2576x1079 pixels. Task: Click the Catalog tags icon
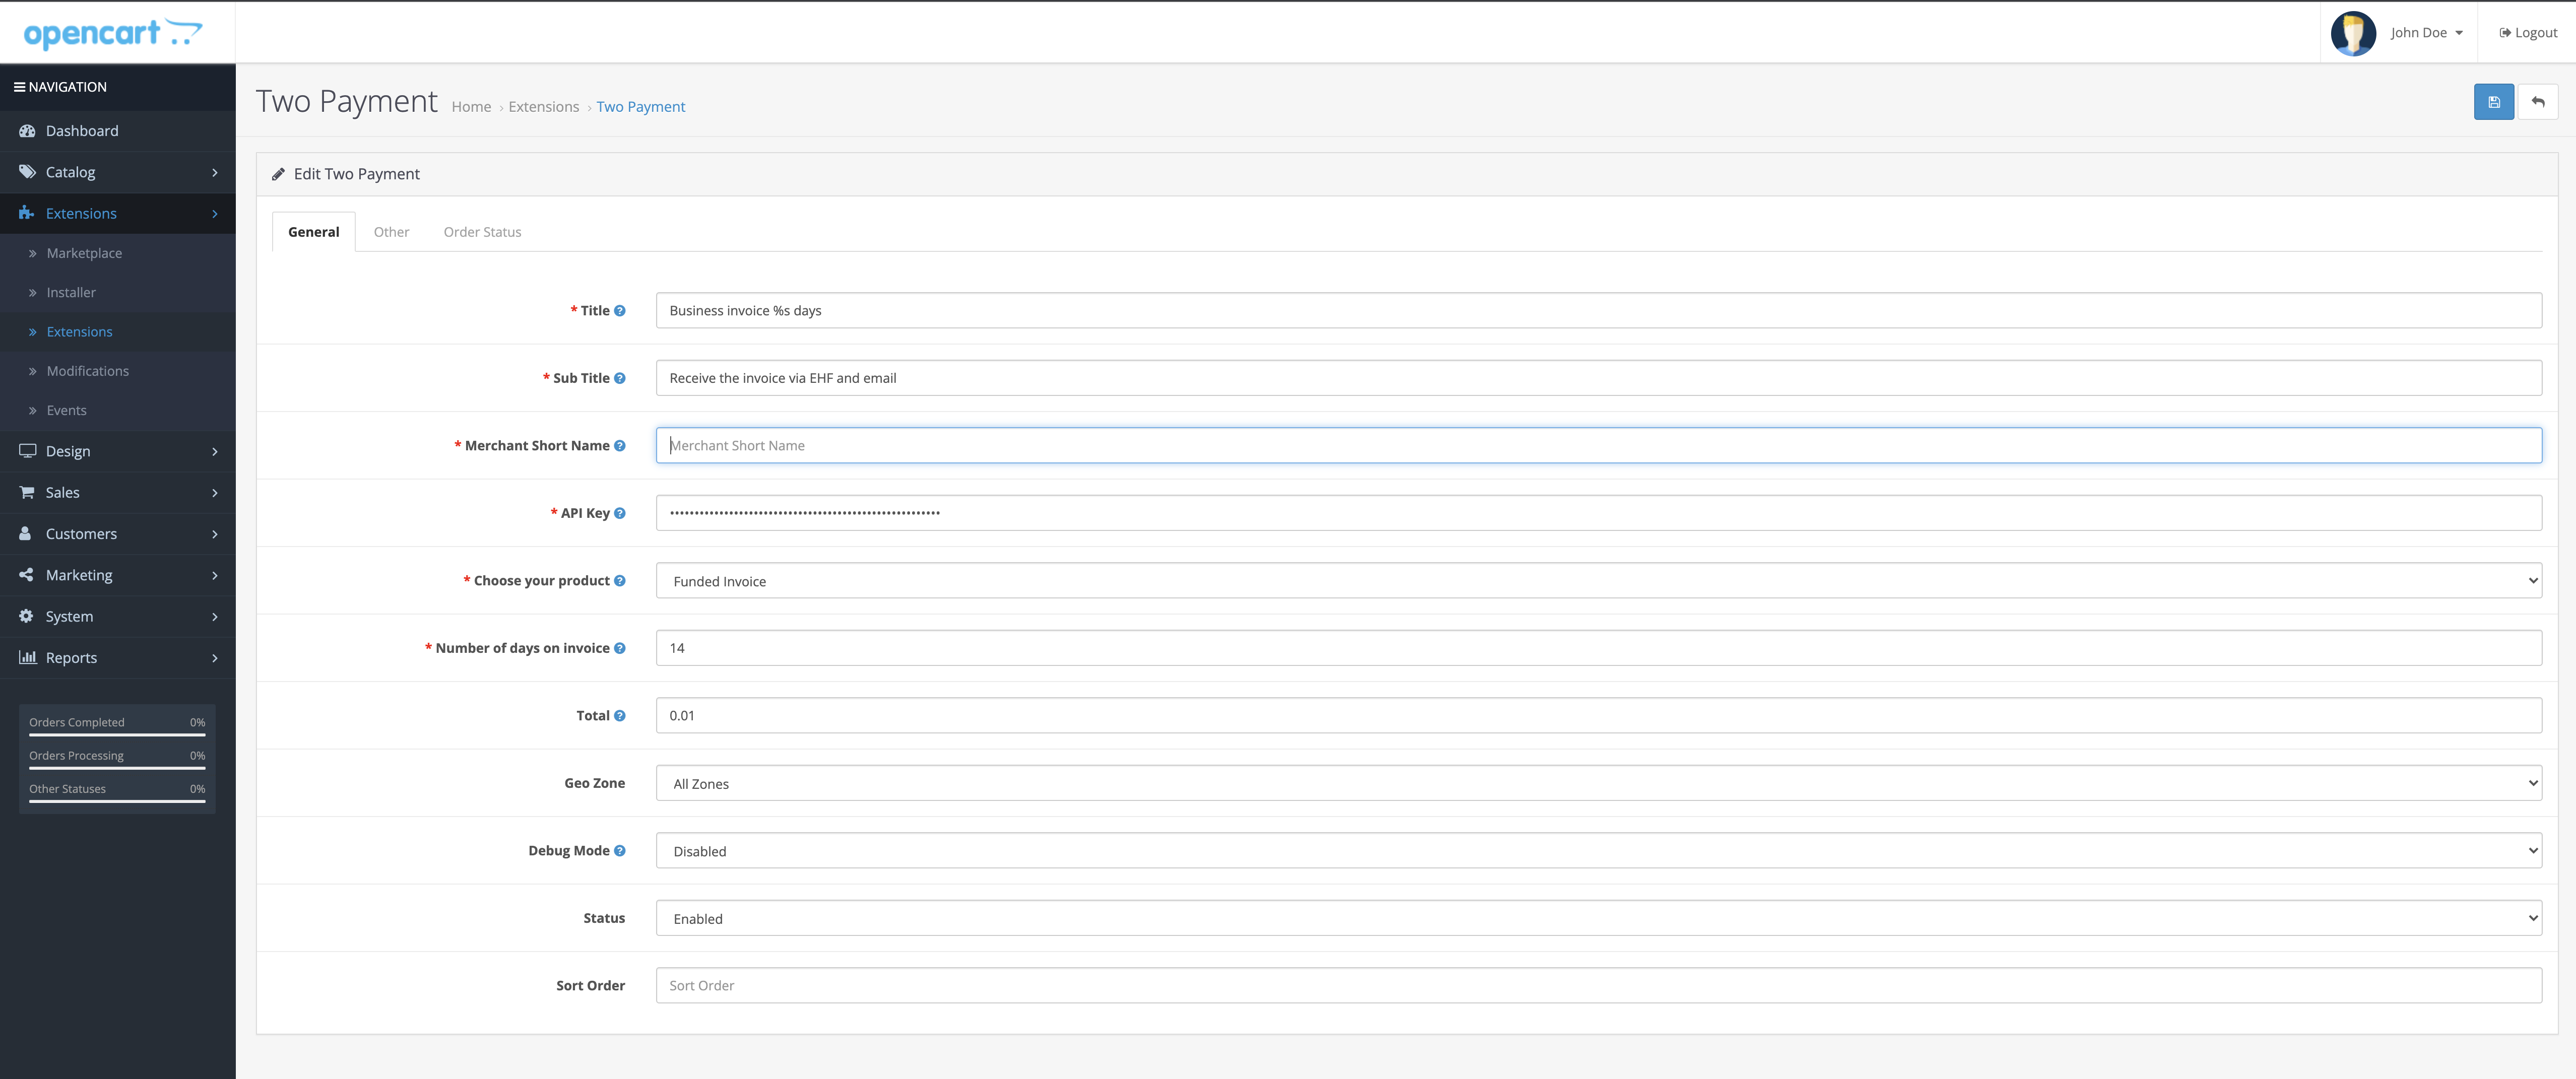point(27,172)
